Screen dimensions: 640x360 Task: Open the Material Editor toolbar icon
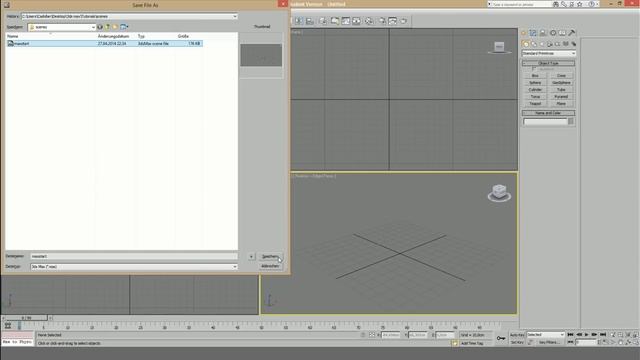click(369, 21)
